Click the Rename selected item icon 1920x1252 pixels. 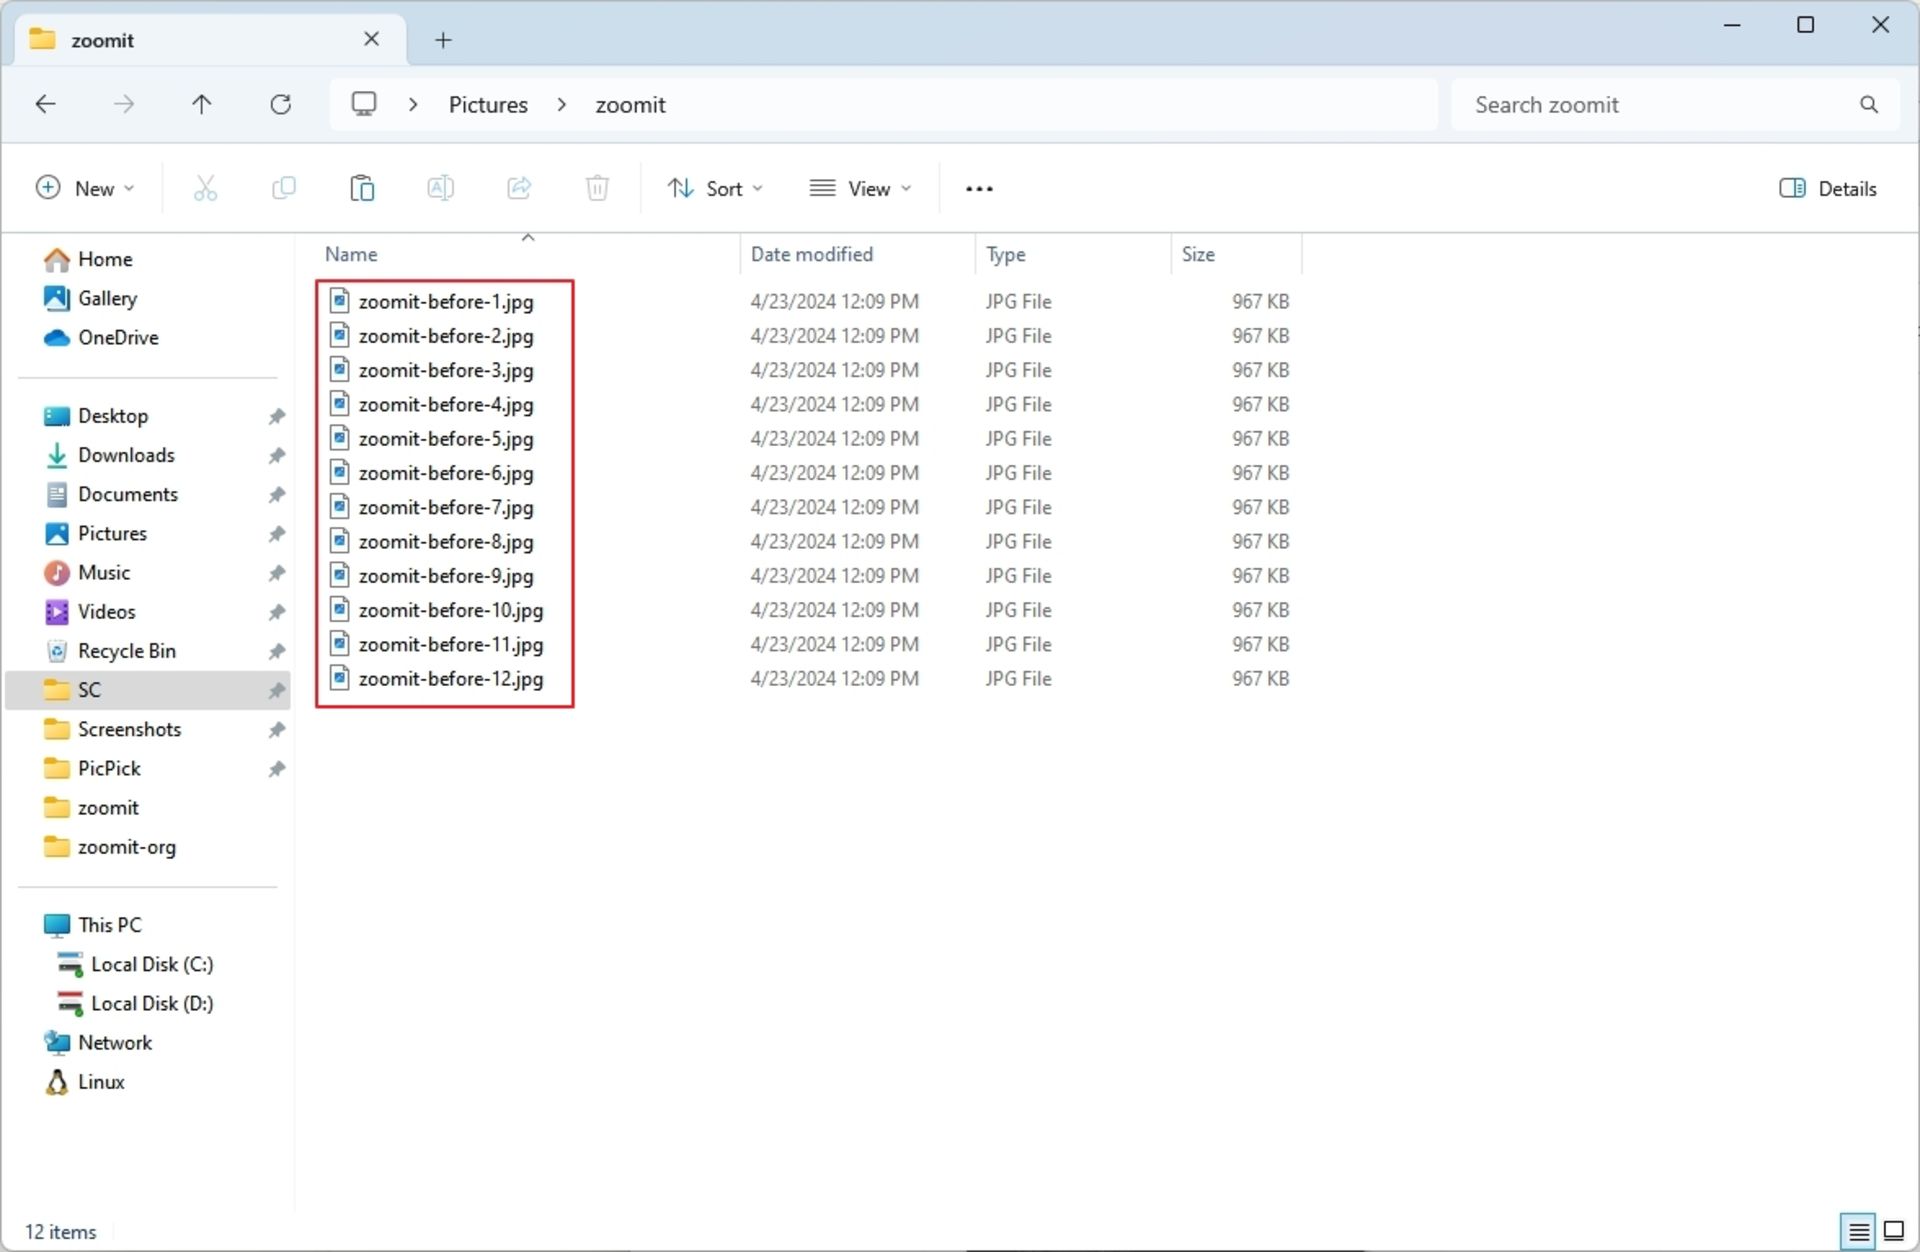pyautogui.click(x=439, y=187)
